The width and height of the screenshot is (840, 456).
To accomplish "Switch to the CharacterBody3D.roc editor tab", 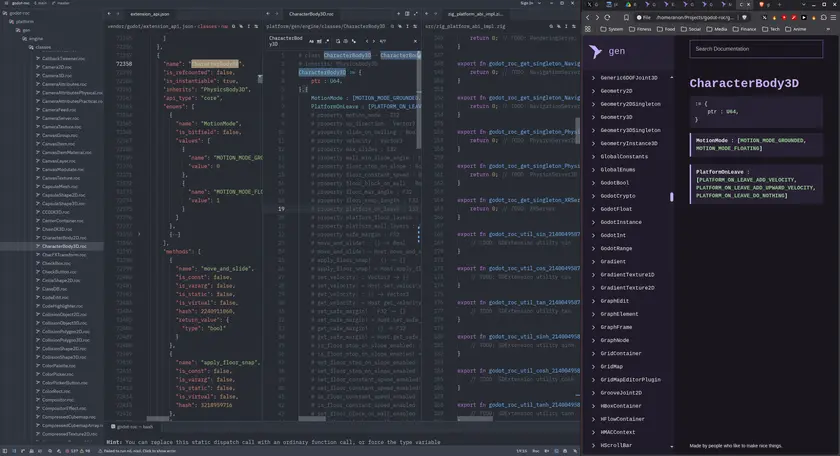I will point(312,14).
